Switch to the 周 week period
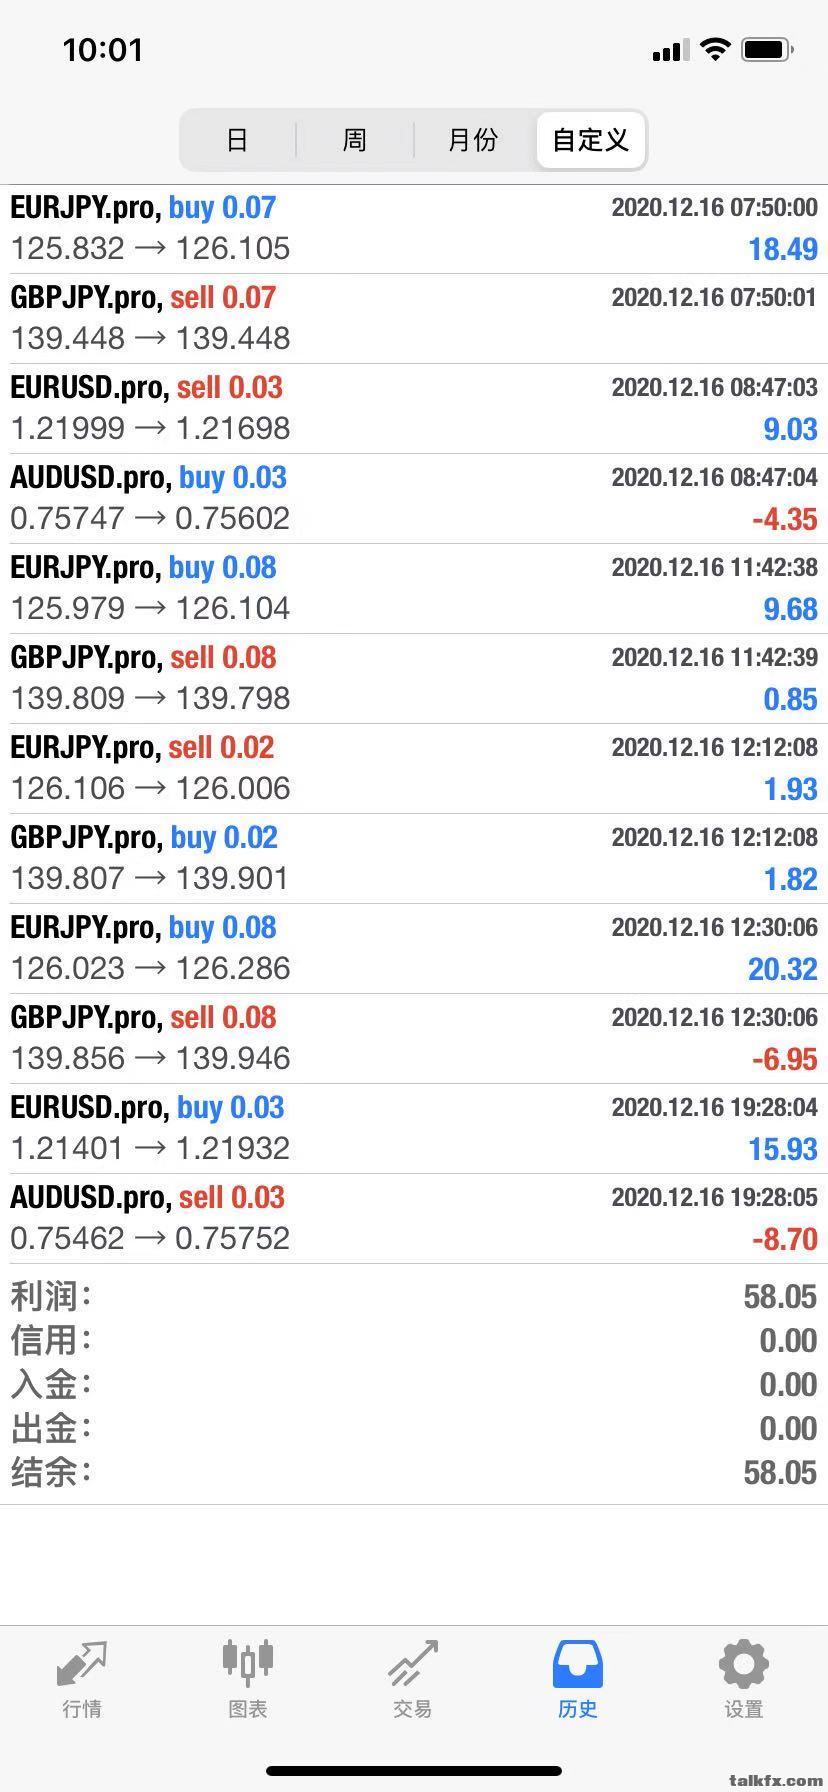The image size is (828, 1792). (x=355, y=140)
